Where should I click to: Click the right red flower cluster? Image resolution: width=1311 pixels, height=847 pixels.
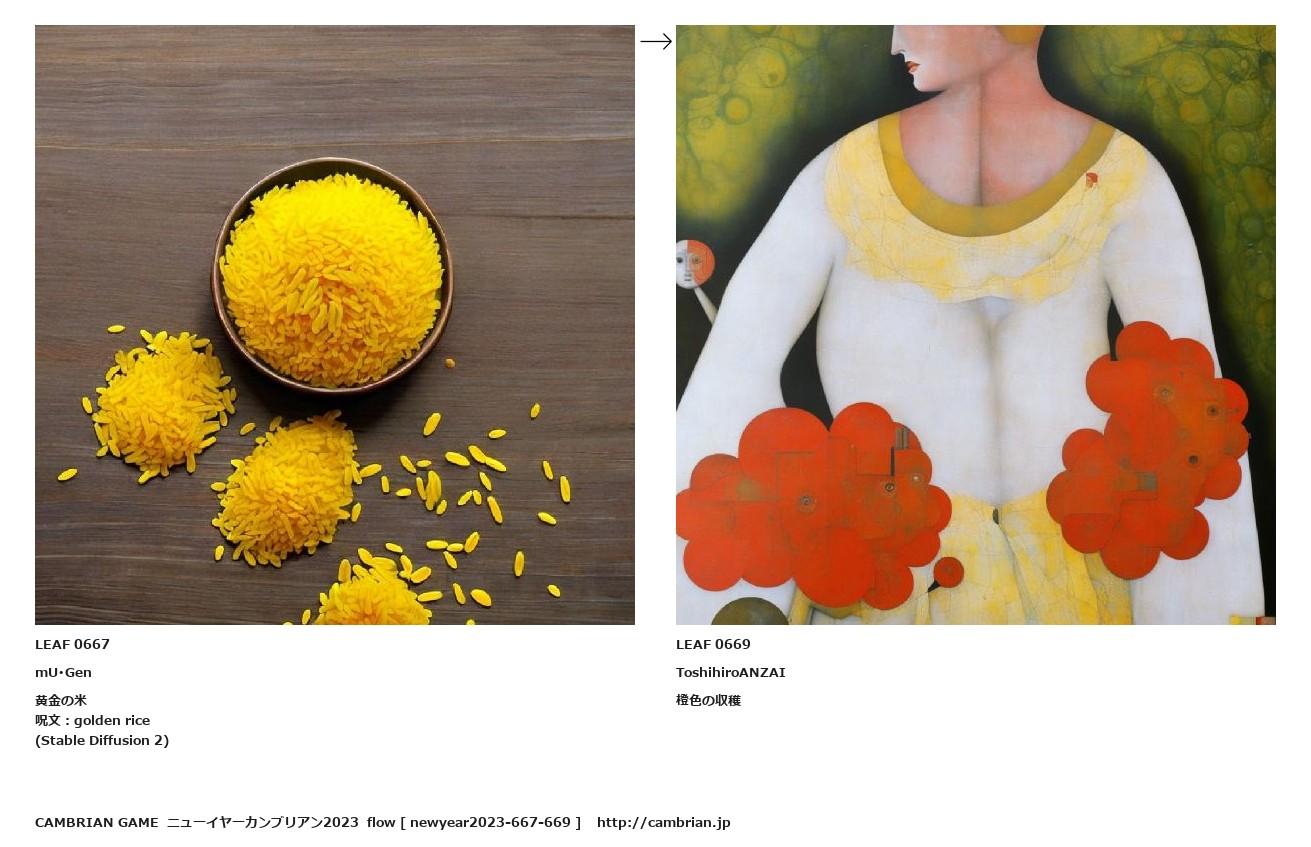pos(1150,452)
